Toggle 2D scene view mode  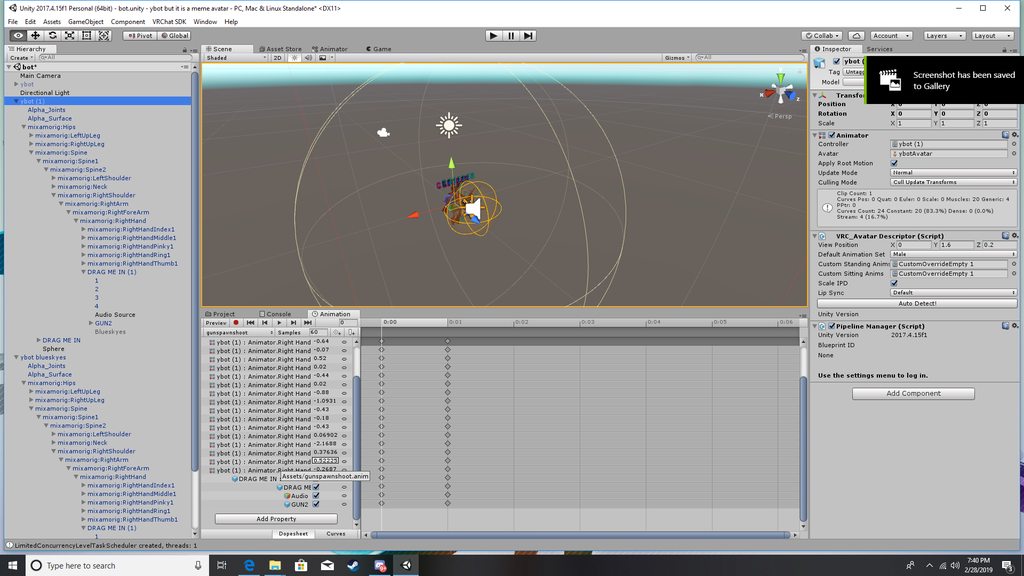click(278, 57)
